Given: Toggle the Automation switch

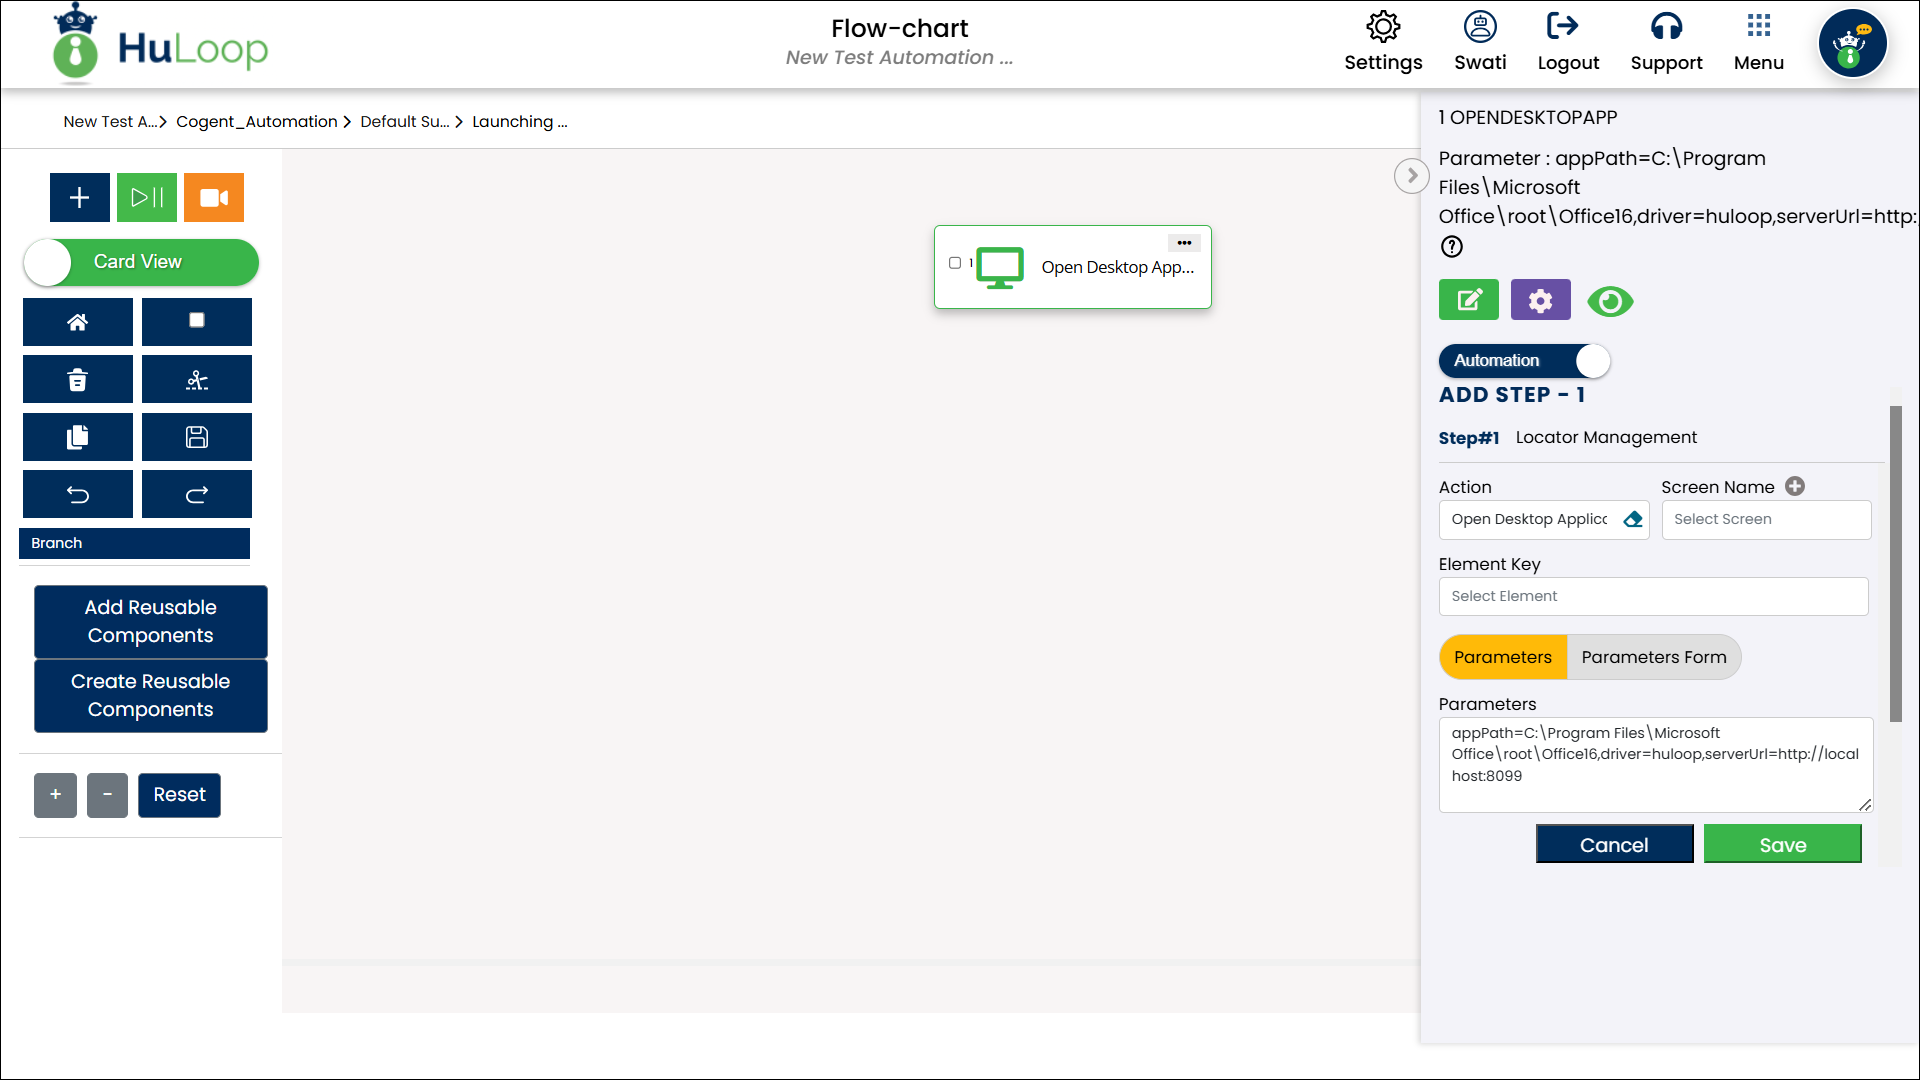Looking at the screenshot, I should click(1523, 361).
